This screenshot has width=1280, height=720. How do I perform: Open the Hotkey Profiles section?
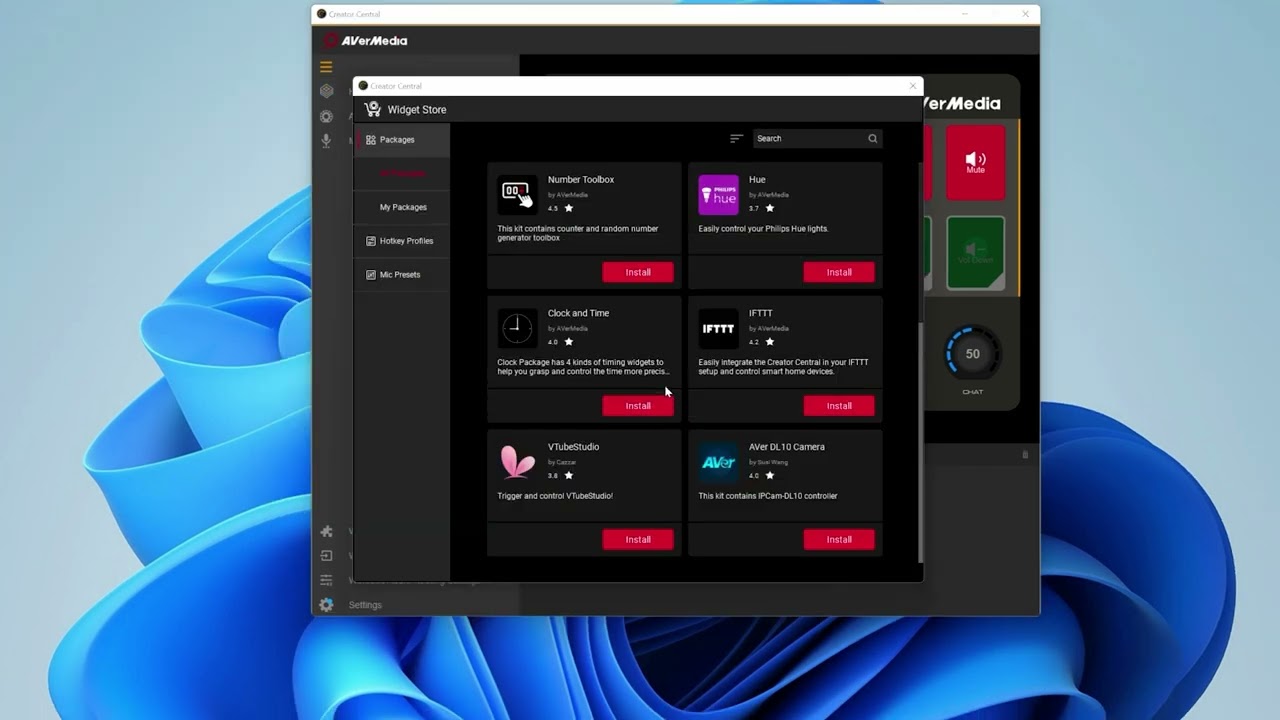pos(402,241)
